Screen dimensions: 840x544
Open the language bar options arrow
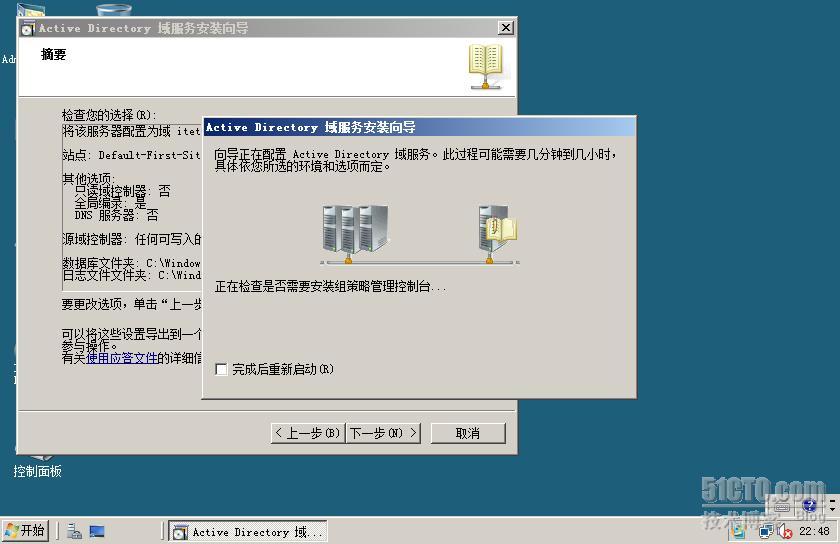[x=832, y=509]
